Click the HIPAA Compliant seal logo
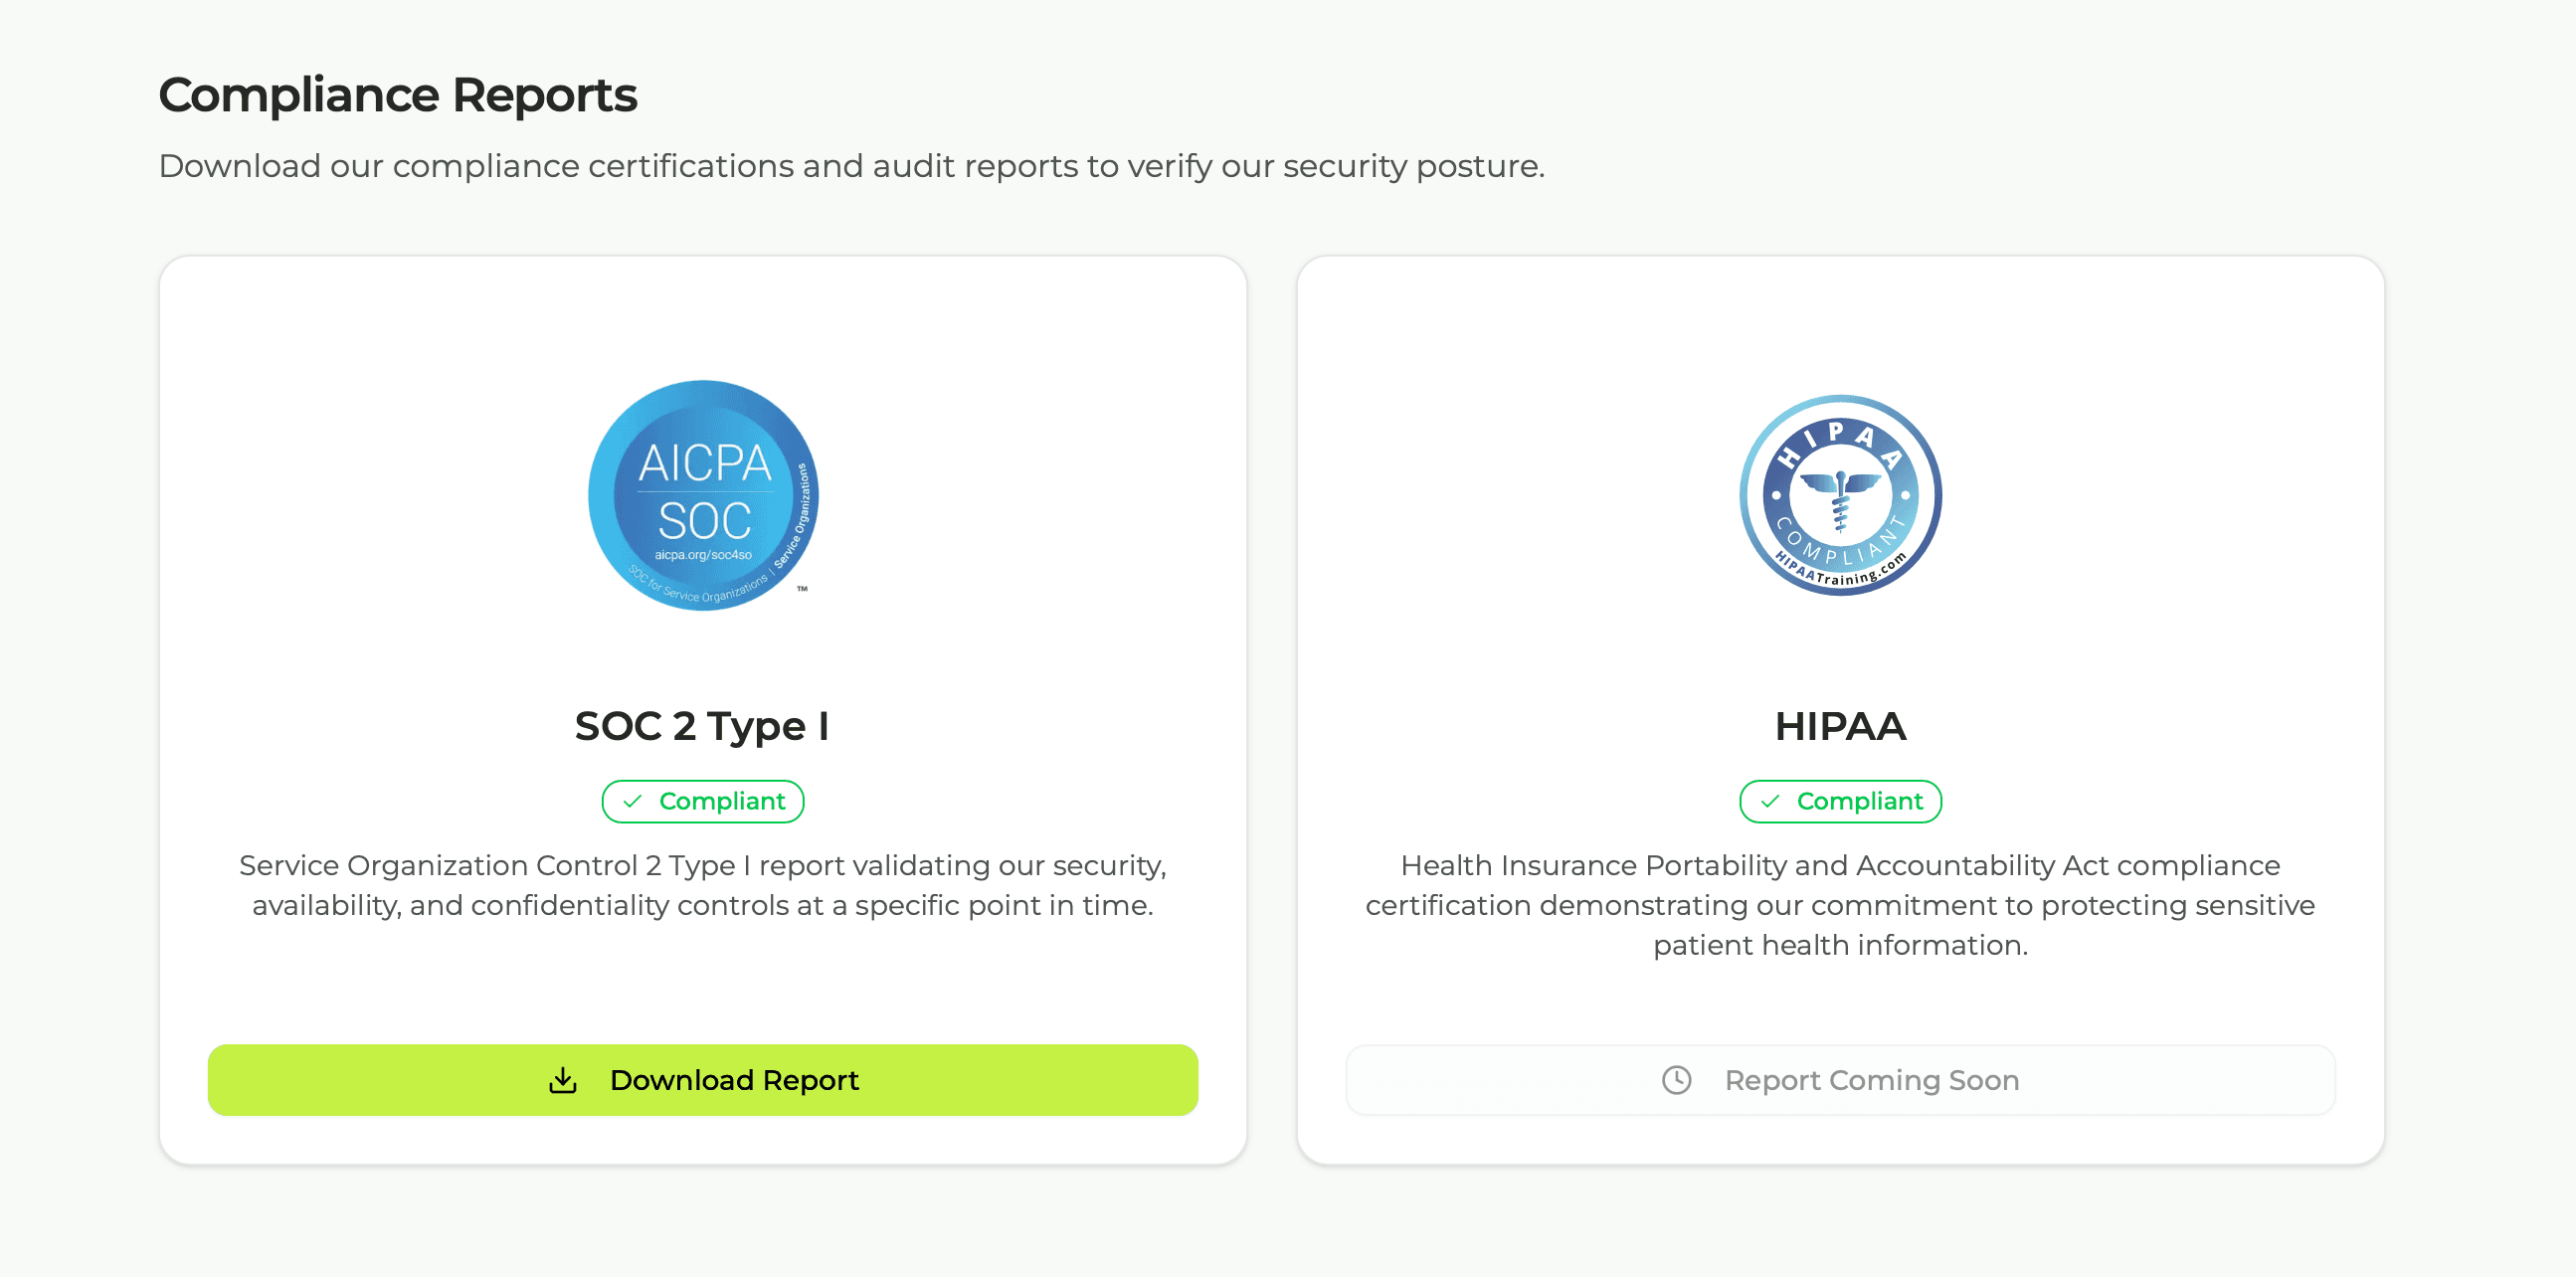Screen dimensions: 2576x1277 [1840, 495]
